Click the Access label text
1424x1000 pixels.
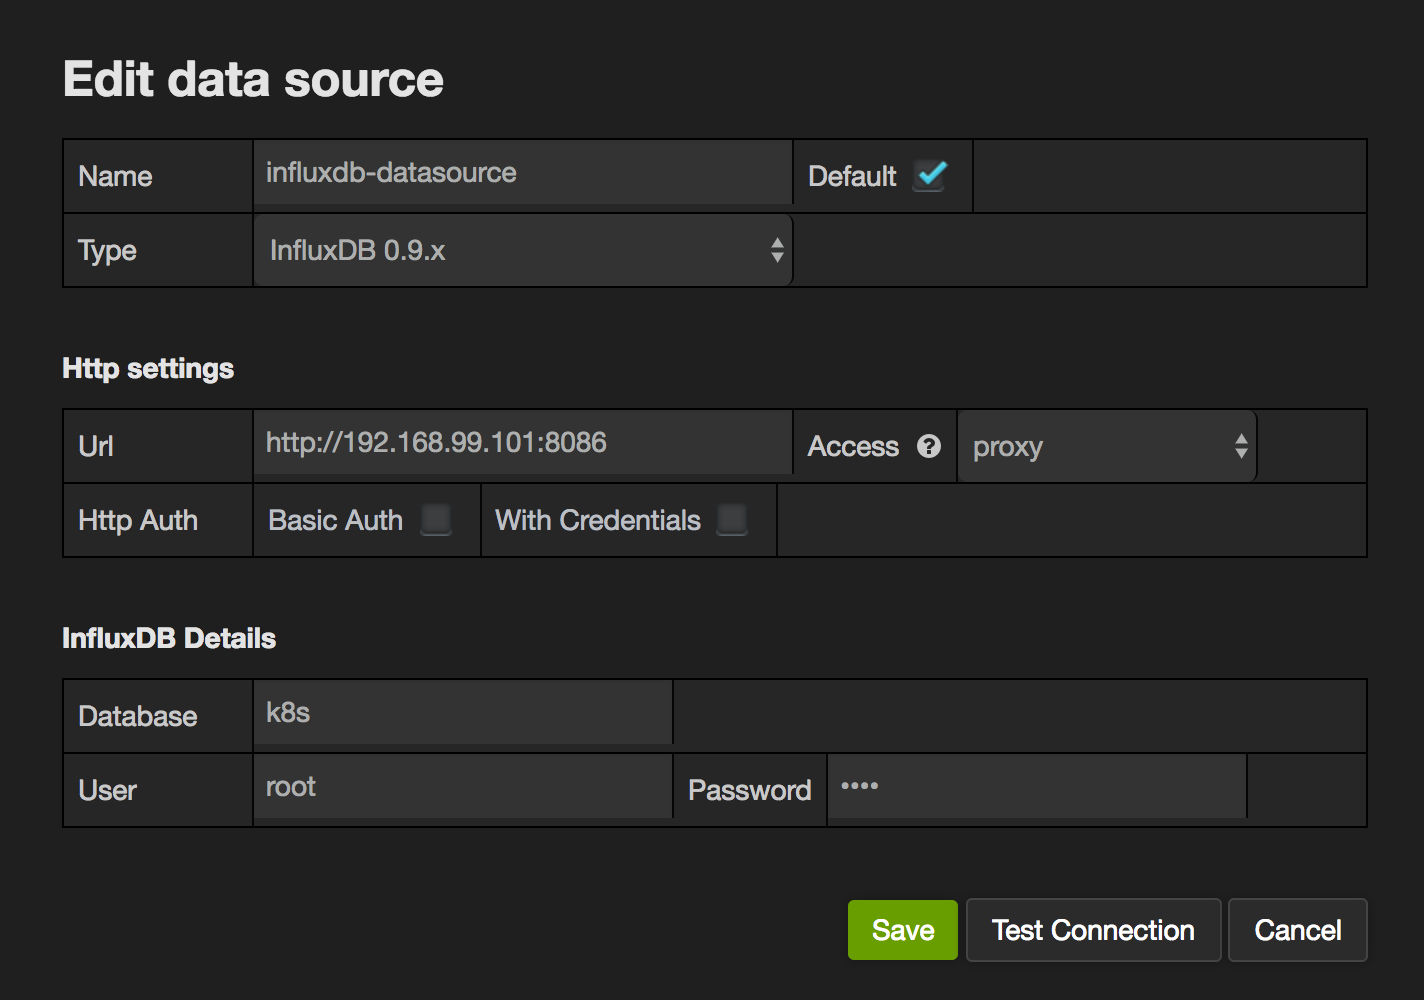853,446
